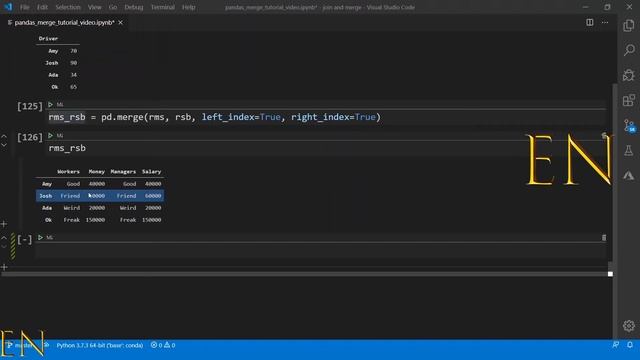Open the Edit menu
Screen dimensions: 640x360
point(42,7)
